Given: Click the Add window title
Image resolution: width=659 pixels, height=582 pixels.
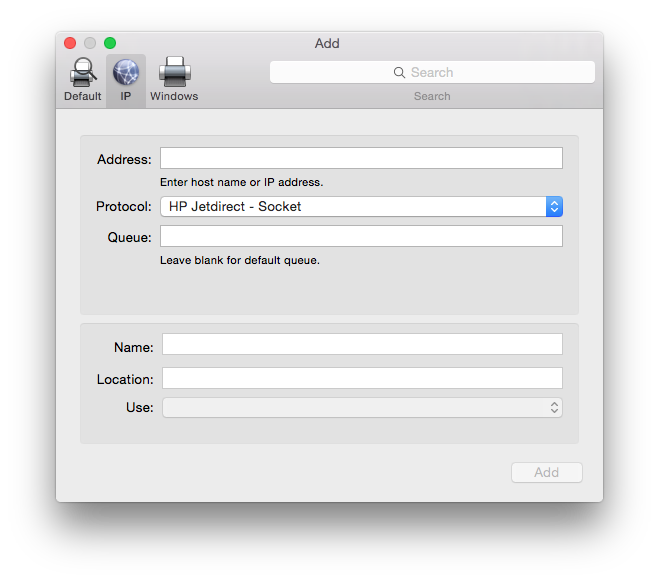Looking at the screenshot, I should [x=327, y=43].
